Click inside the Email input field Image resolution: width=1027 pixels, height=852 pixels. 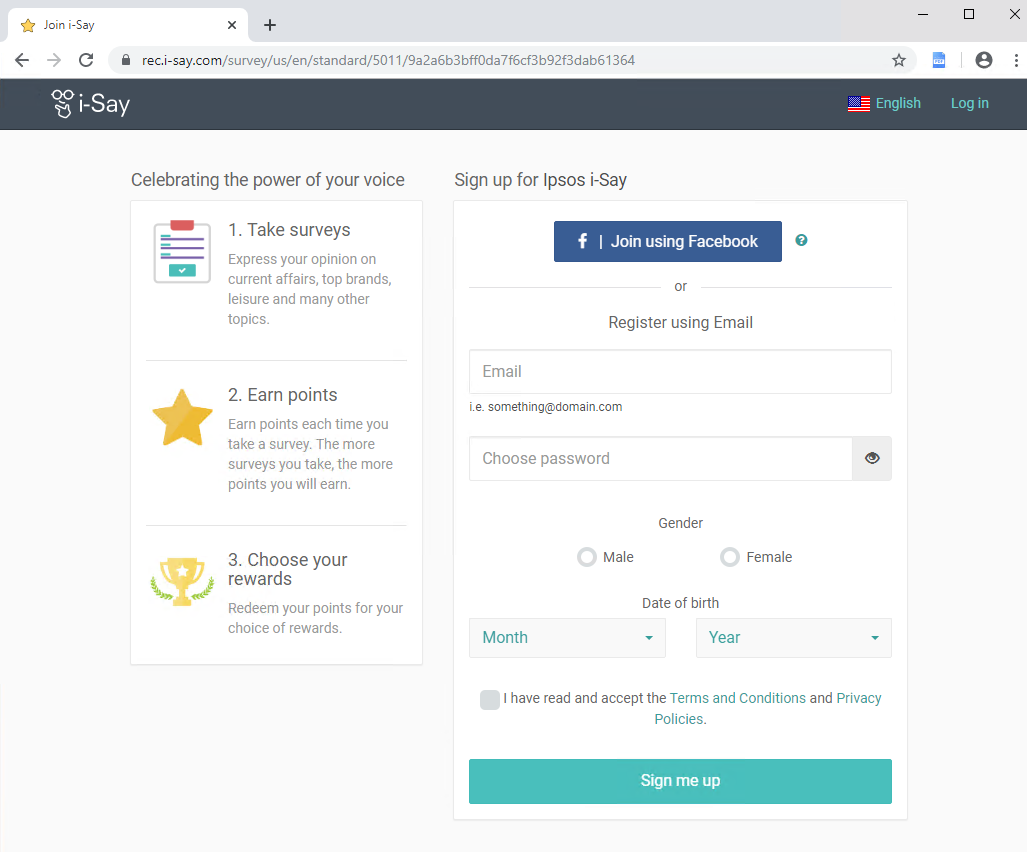680,371
